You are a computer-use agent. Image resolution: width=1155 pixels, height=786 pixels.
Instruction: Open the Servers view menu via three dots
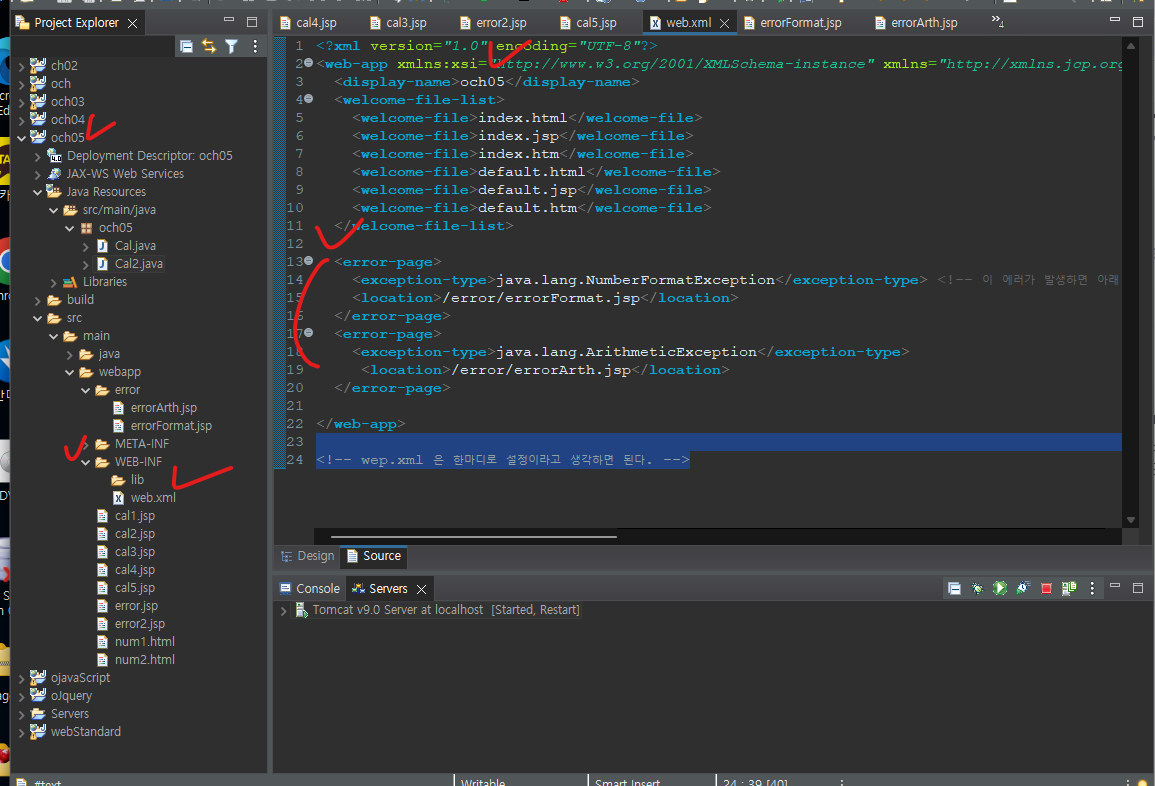[x=1092, y=589]
